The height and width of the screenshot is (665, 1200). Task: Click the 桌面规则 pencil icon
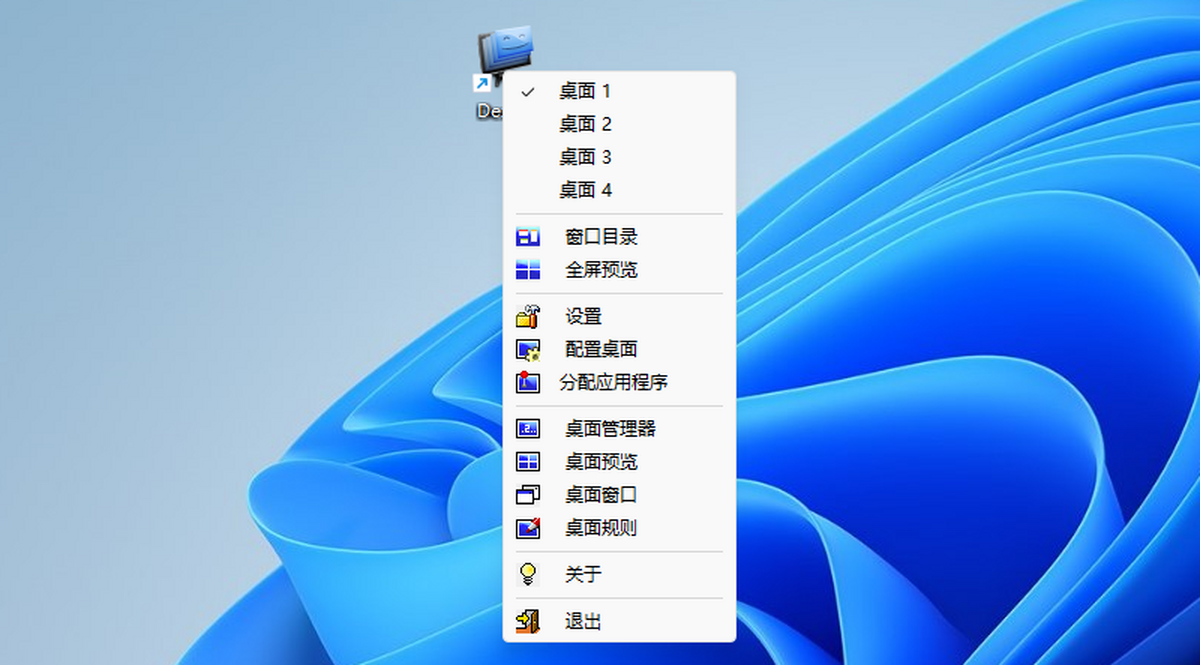(x=528, y=528)
